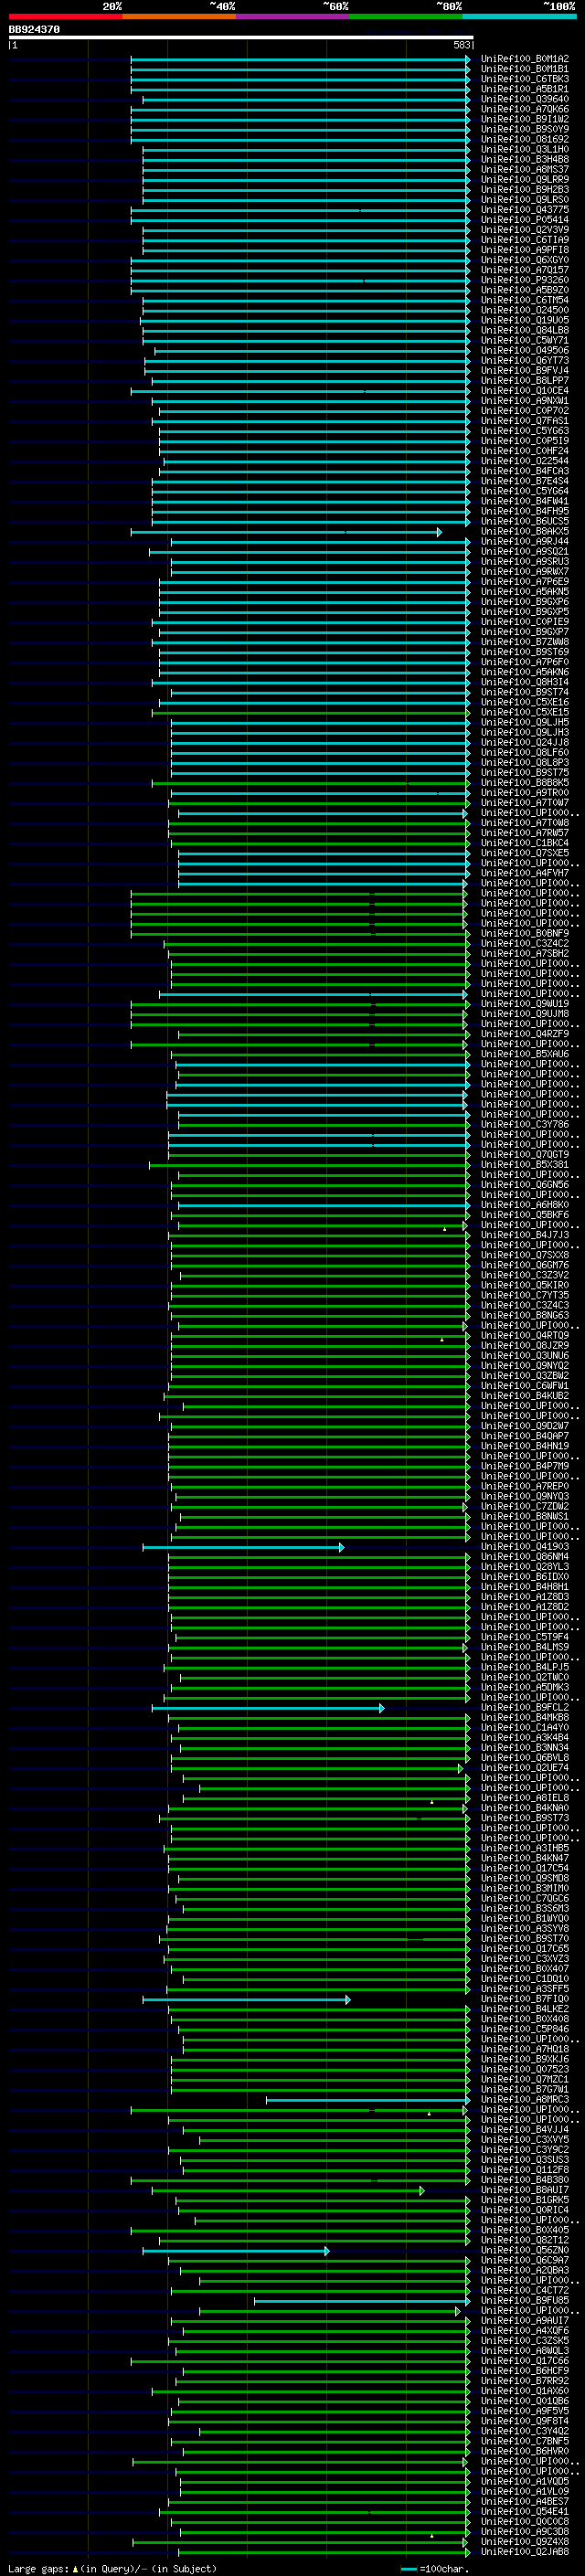
Task: Select hit UniRef100_P05414
Action: [x=524, y=220]
